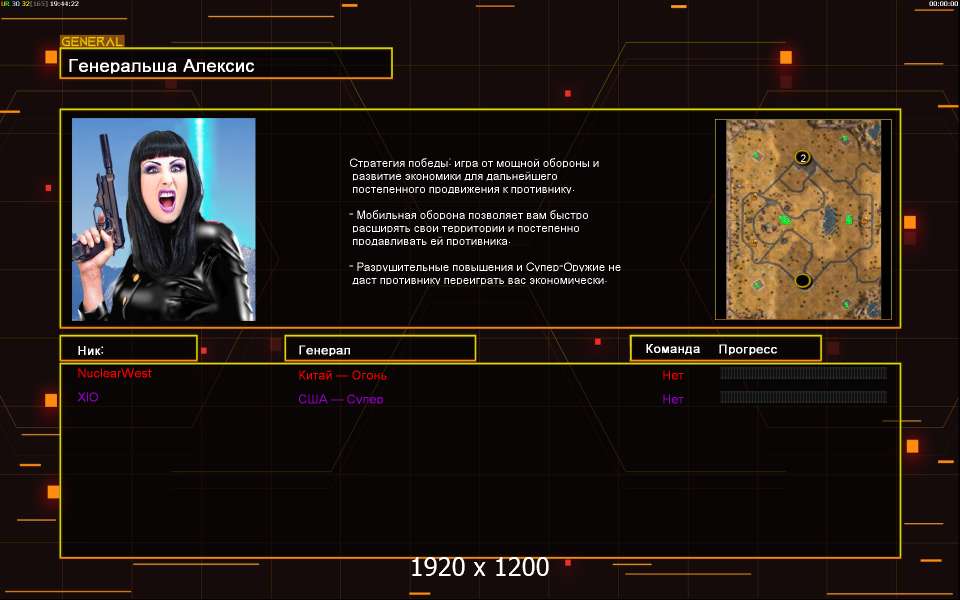960x600 pixels.
Task: Click the Команда column header
Action: point(672,349)
